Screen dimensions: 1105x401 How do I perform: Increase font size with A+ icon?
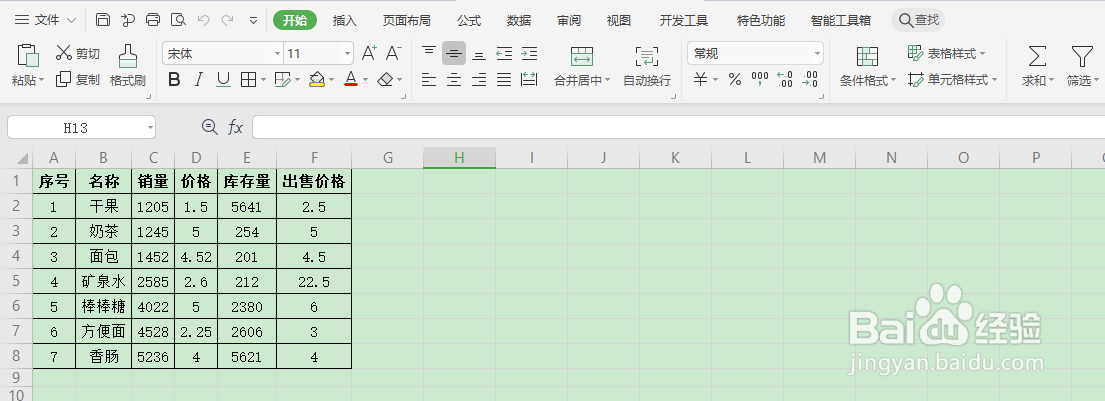369,54
